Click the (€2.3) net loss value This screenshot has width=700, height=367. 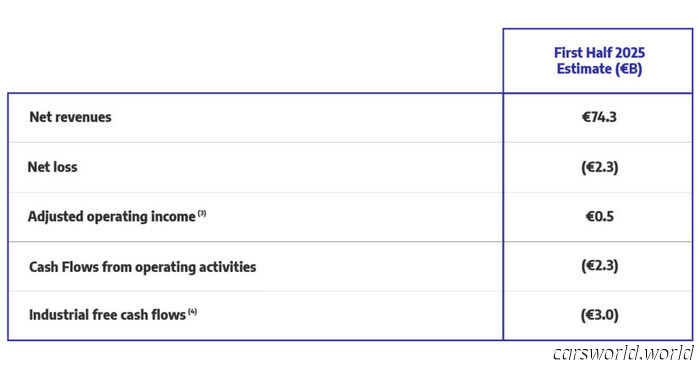(x=600, y=167)
